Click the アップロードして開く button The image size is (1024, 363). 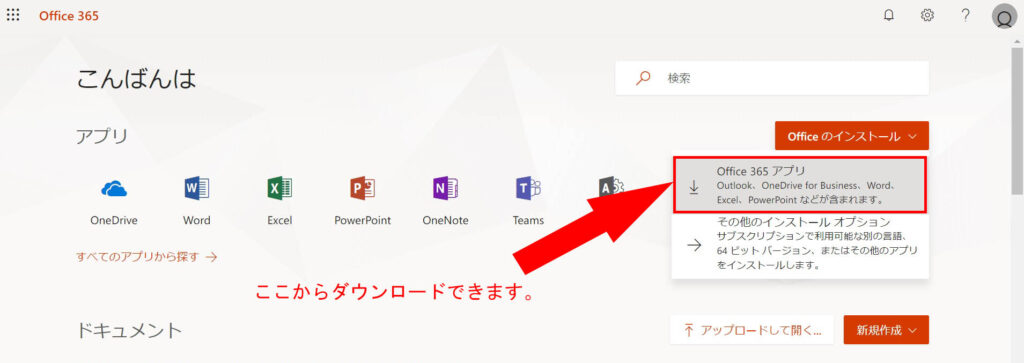pyautogui.click(x=752, y=330)
